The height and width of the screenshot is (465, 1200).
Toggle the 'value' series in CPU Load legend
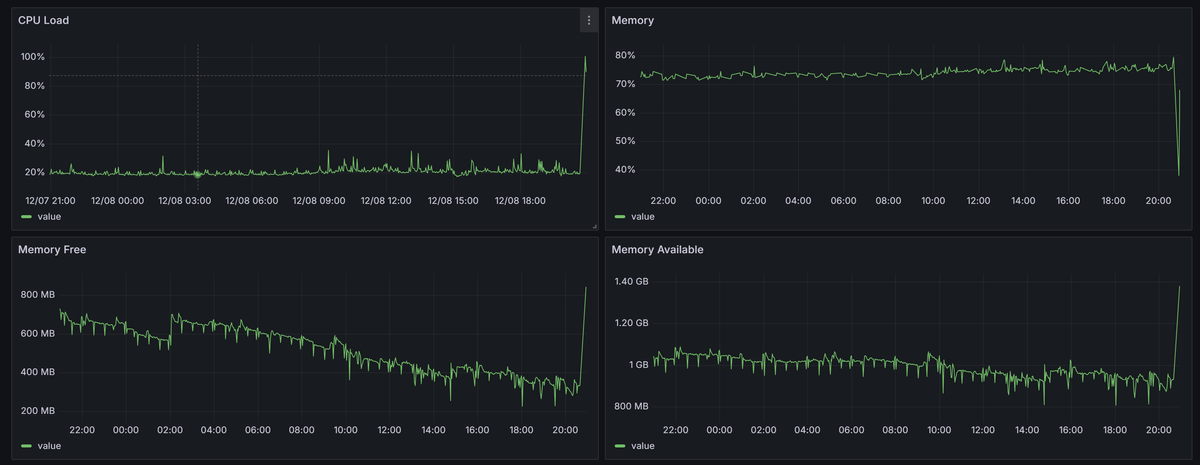50,216
